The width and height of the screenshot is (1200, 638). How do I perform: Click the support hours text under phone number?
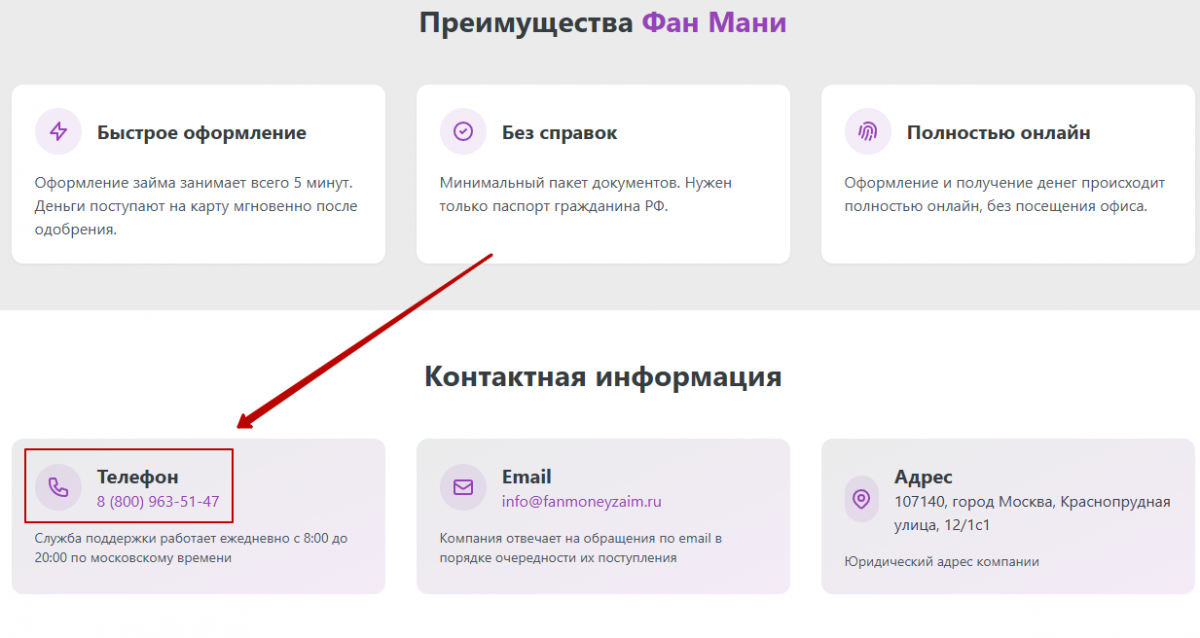click(191, 548)
